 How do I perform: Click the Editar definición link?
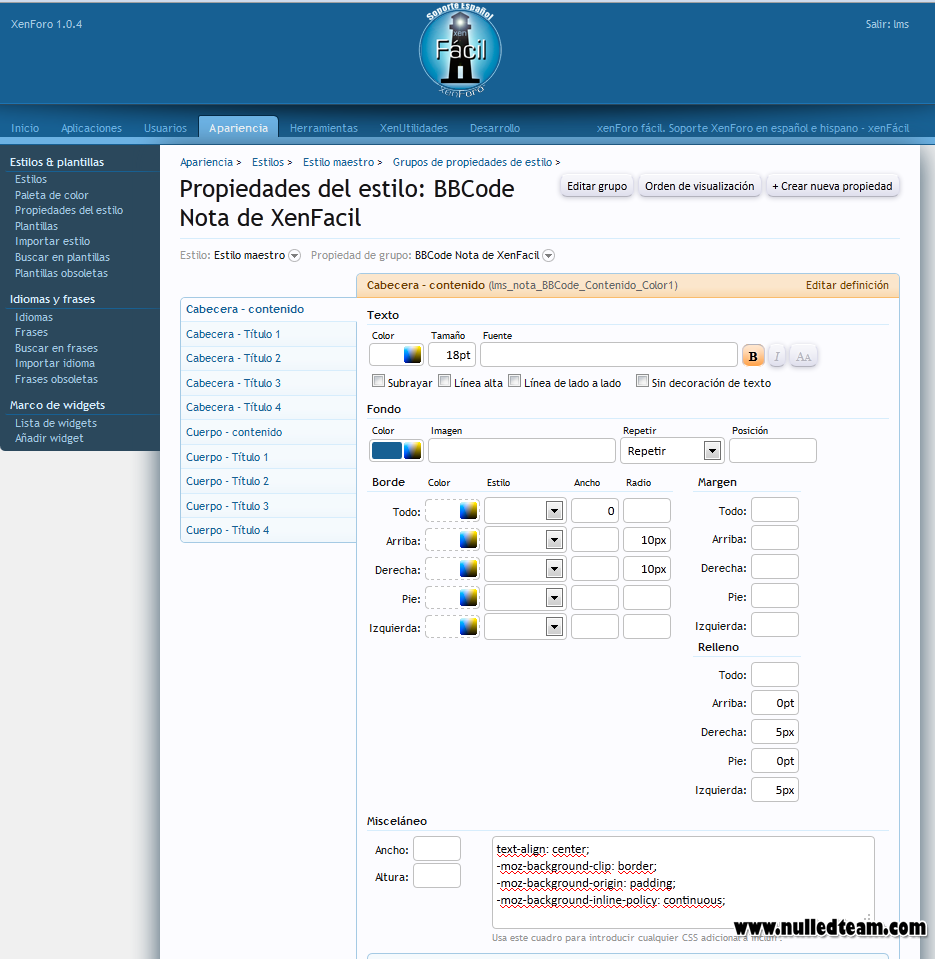(x=847, y=285)
